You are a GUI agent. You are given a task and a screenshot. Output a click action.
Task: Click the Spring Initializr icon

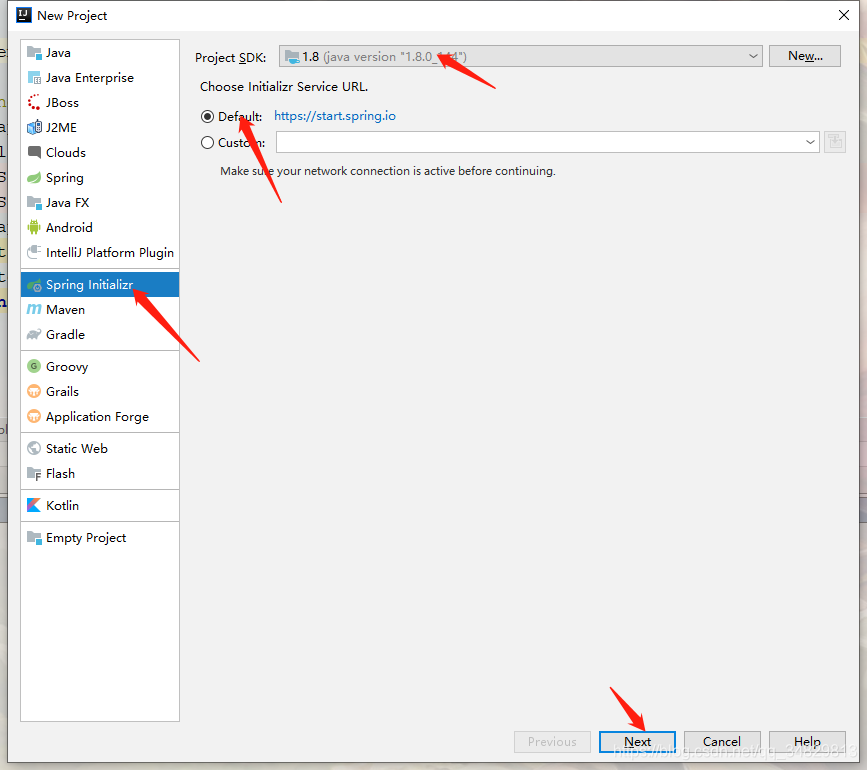(34, 285)
